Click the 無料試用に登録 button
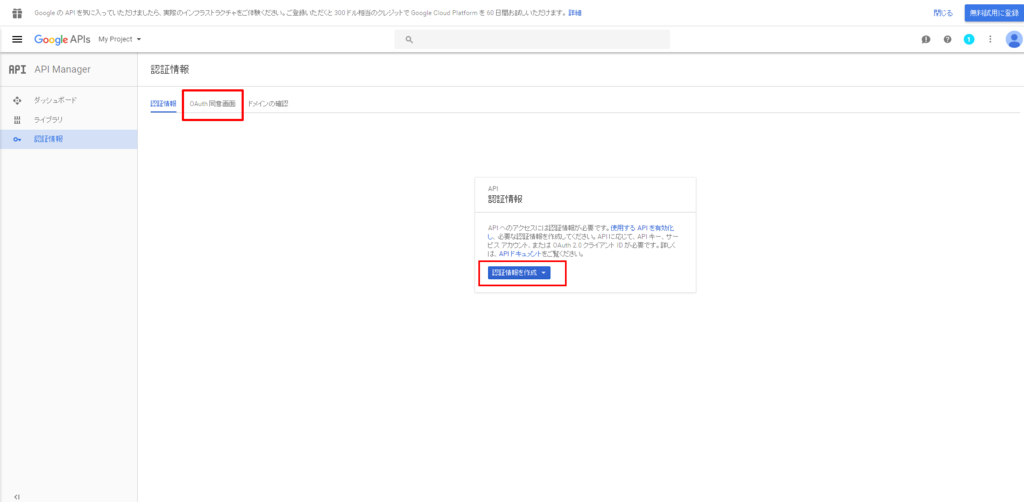 point(994,12)
